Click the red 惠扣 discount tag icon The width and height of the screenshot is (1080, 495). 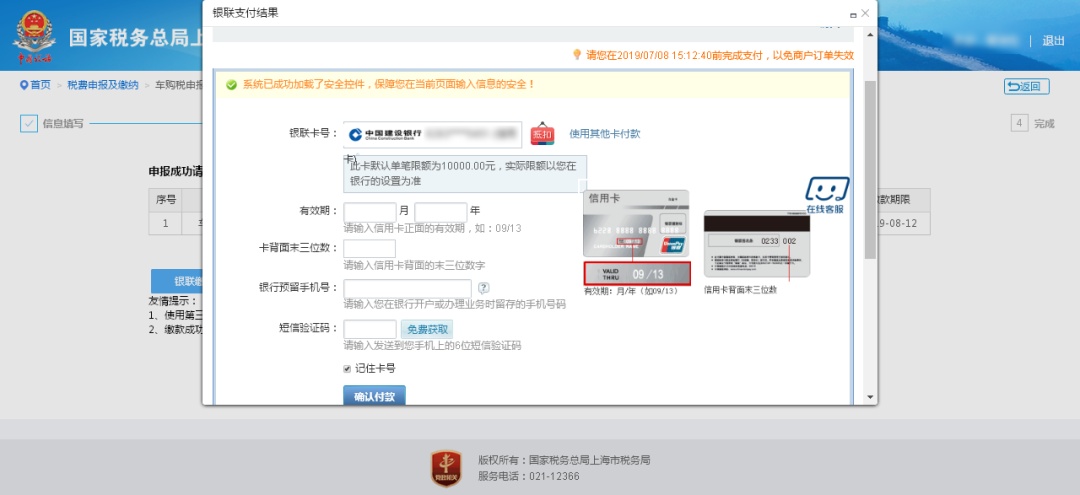tap(542, 134)
